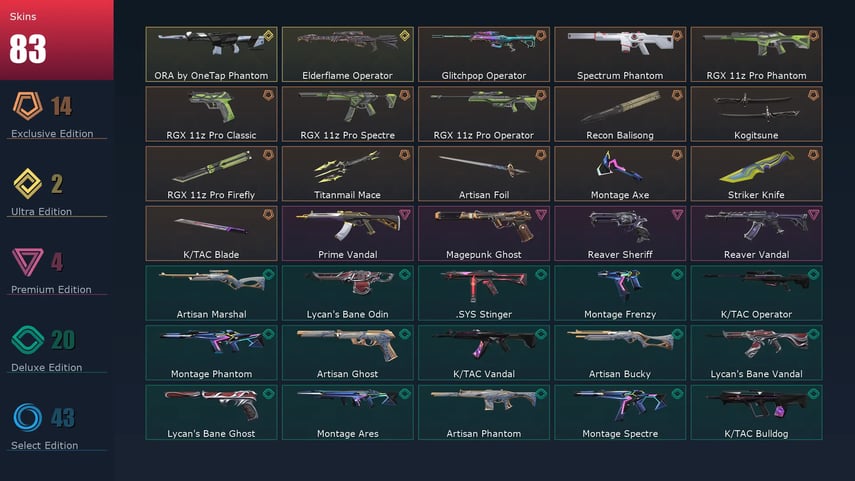Click the Premium badge on Prime Vandal

point(405,214)
